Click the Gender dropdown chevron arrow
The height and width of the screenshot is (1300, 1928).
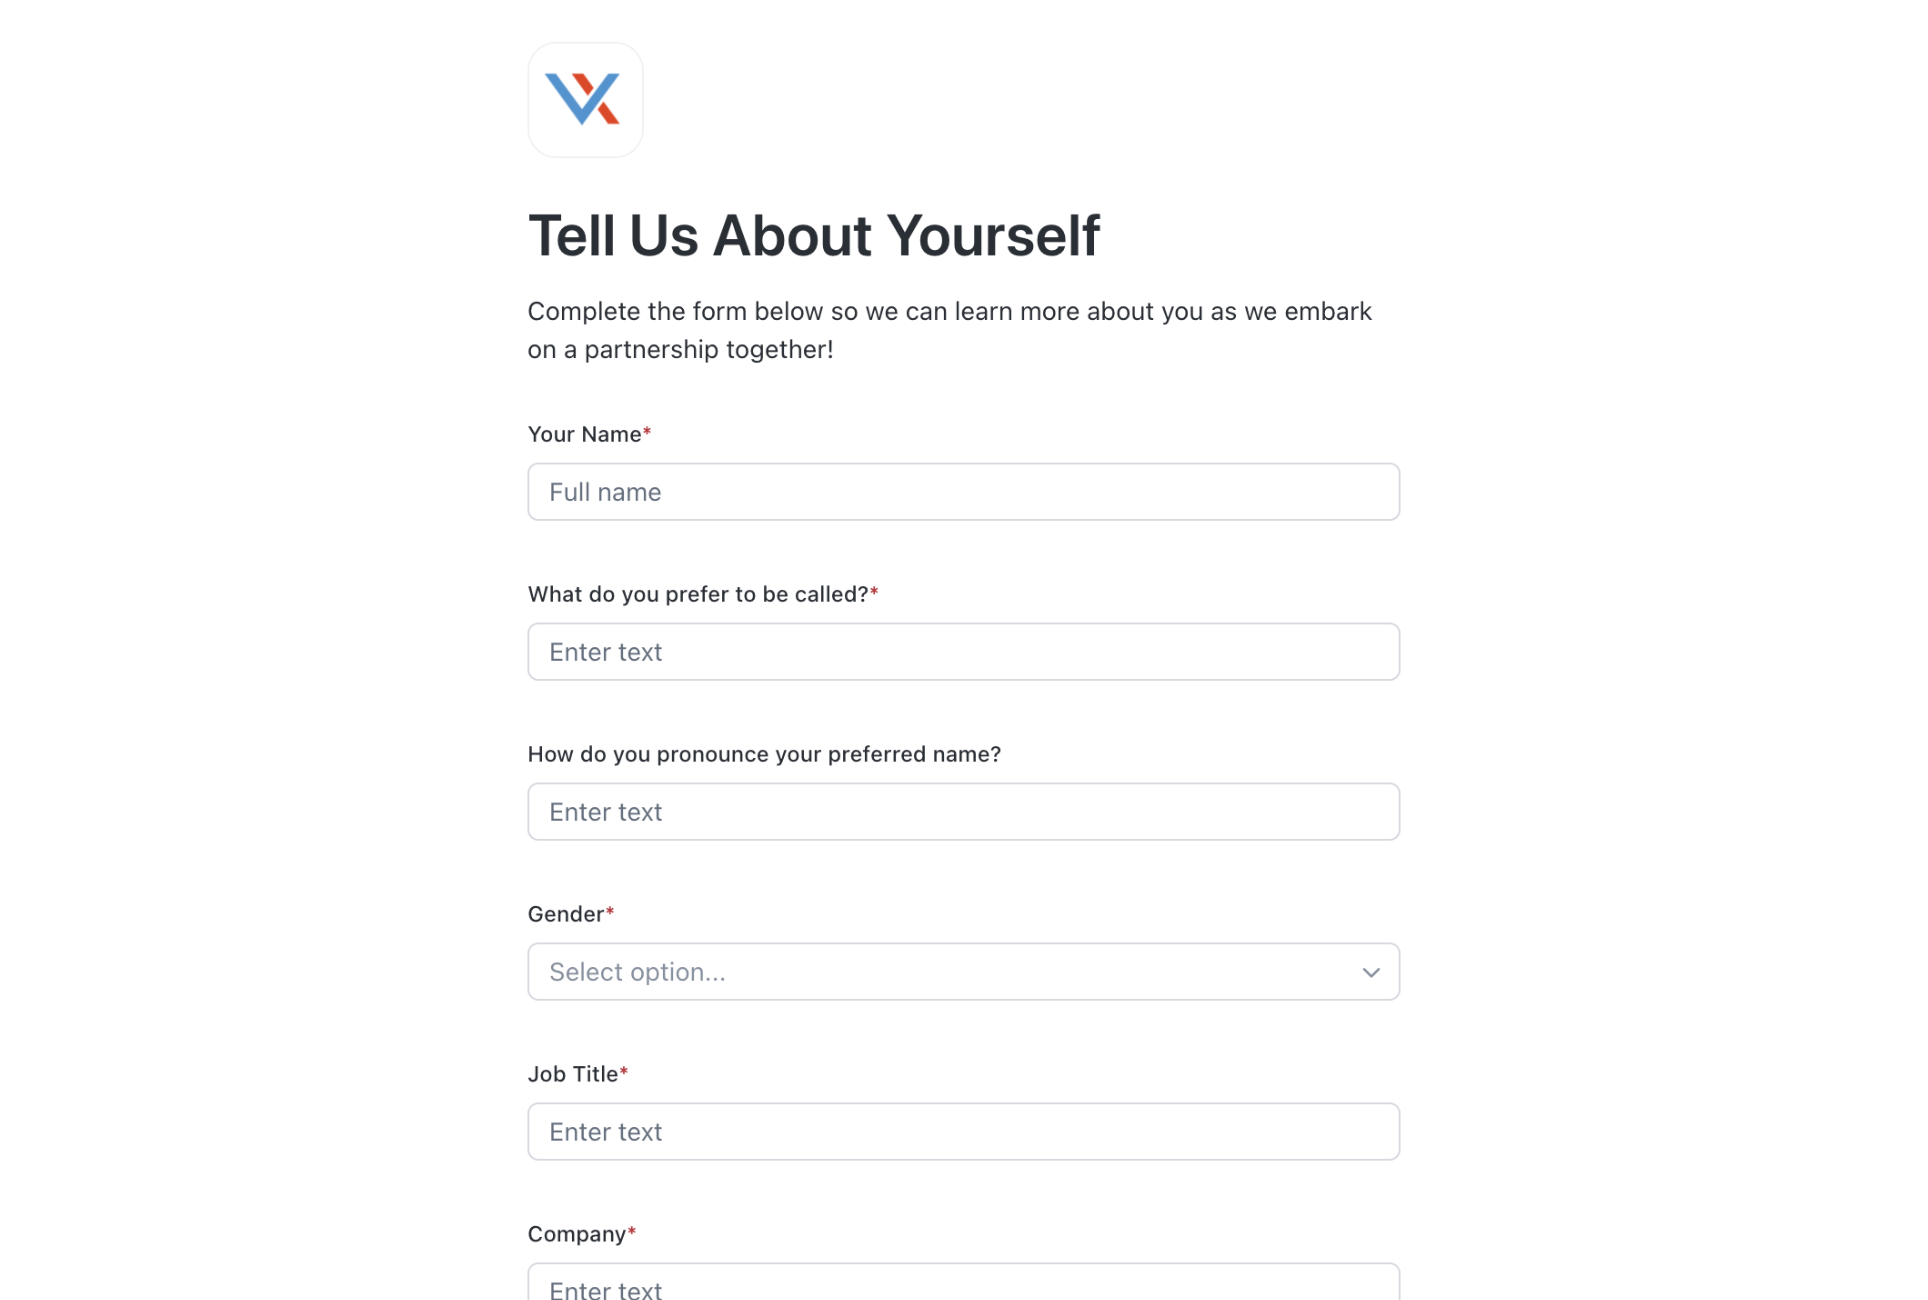point(1370,972)
